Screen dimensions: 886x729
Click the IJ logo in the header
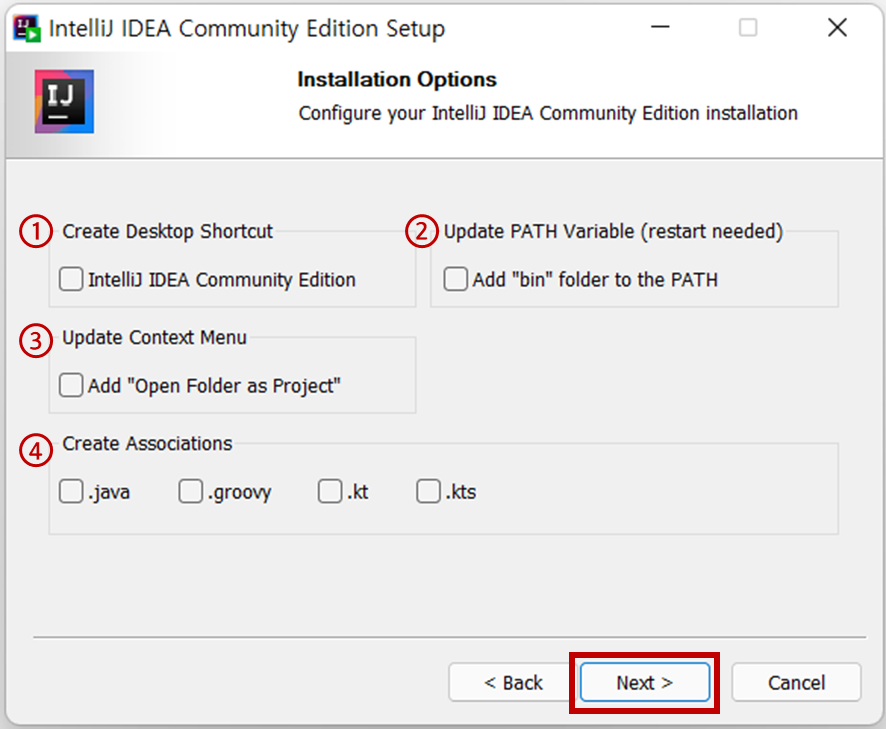(64, 102)
